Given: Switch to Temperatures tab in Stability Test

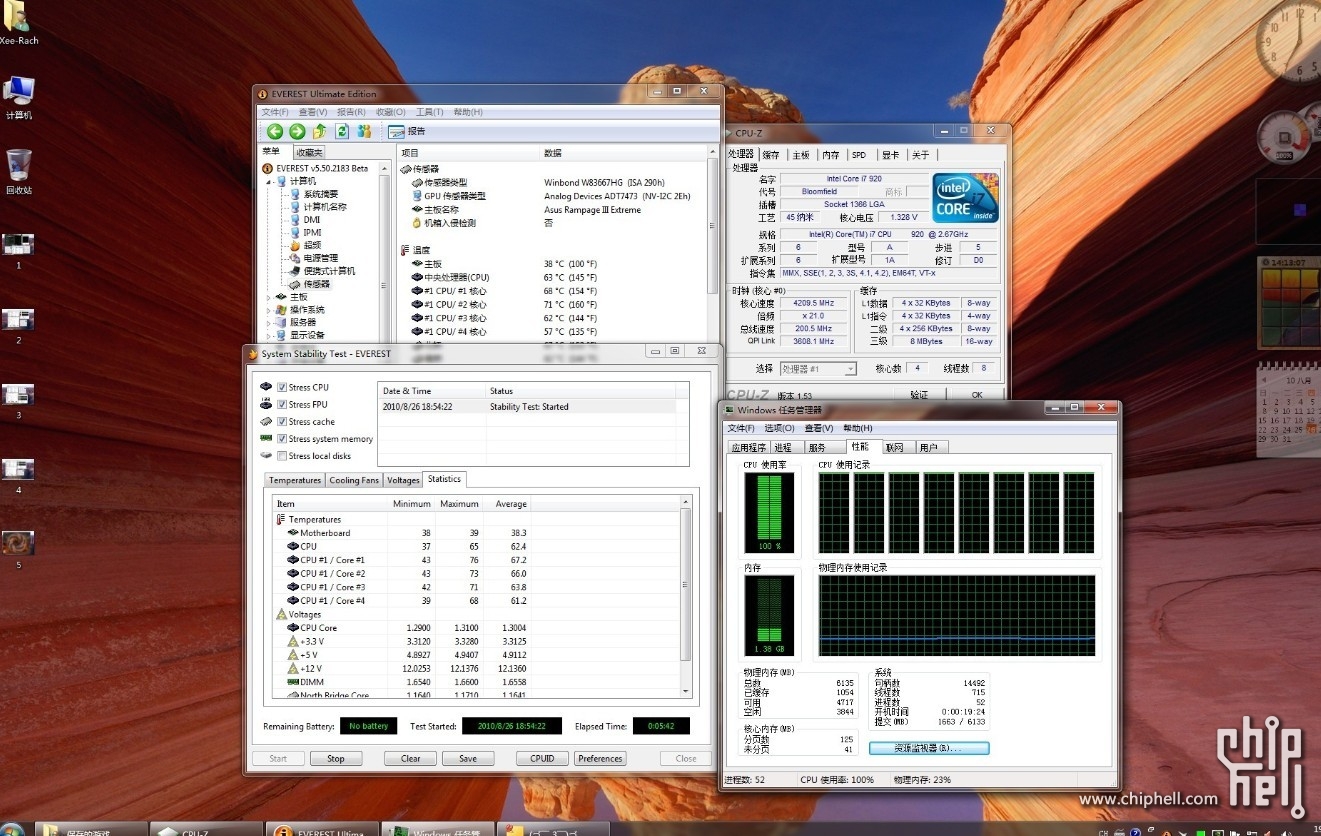Looking at the screenshot, I should pyautogui.click(x=295, y=480).
